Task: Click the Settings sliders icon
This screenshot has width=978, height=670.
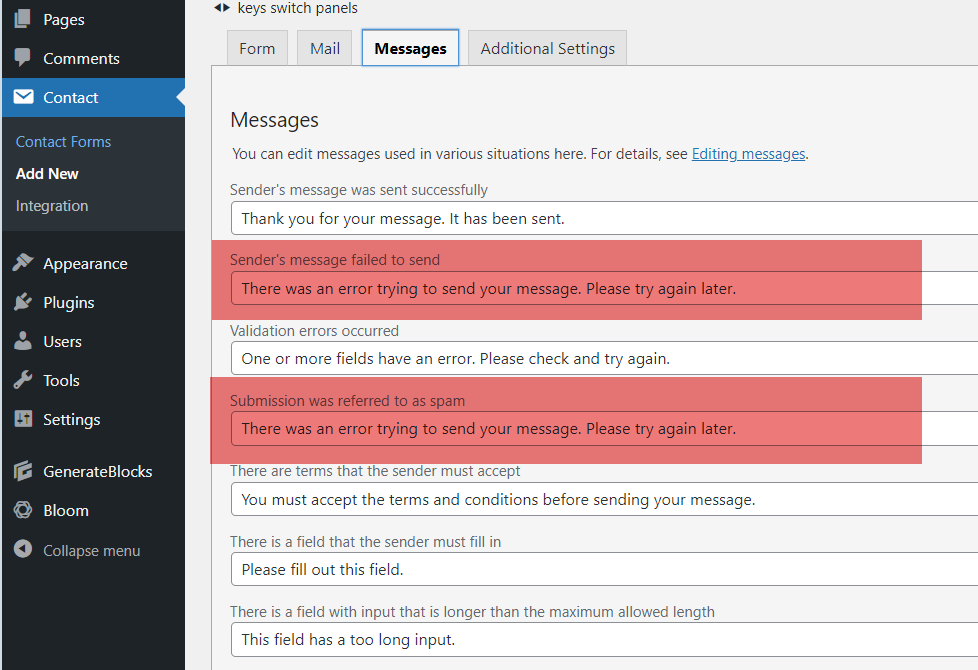Action: click(23, 419)
